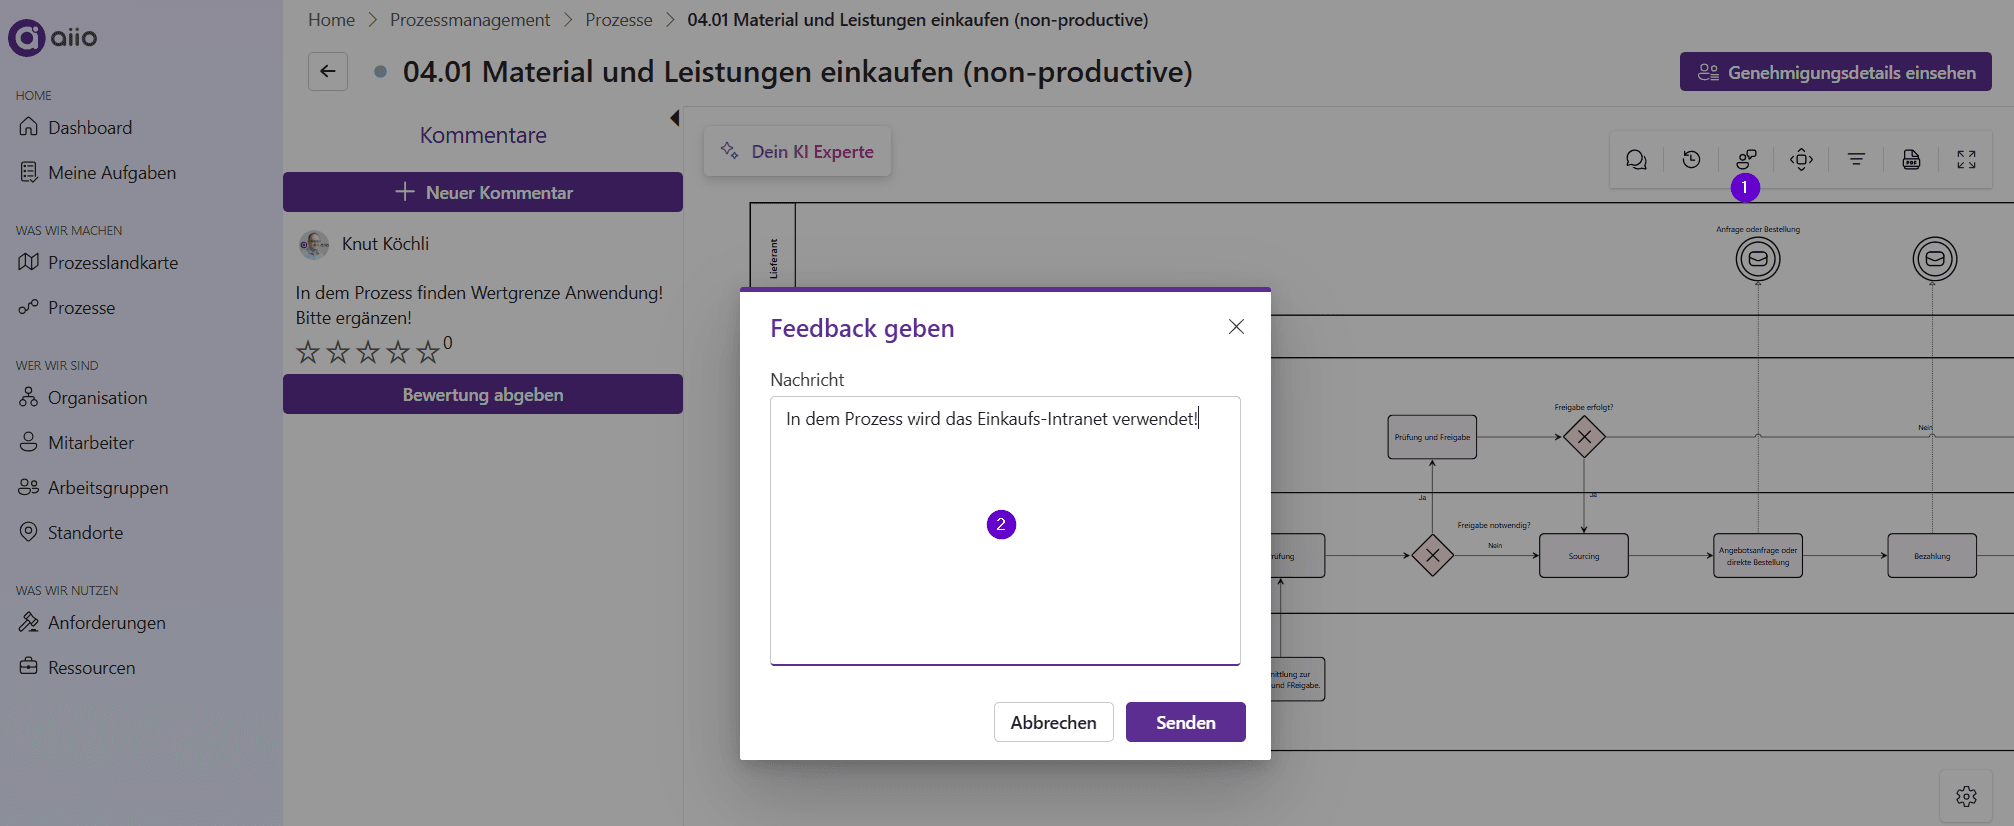Click the Senden button

click(1186, 722)
